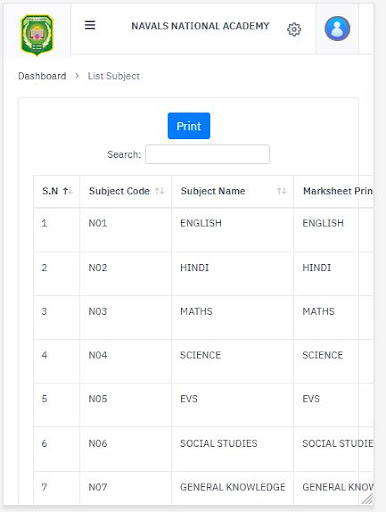Image resolution: width=386 pixels, height=512 pixels.
Task: Sort by S.N column arrows
Action: 68,191
